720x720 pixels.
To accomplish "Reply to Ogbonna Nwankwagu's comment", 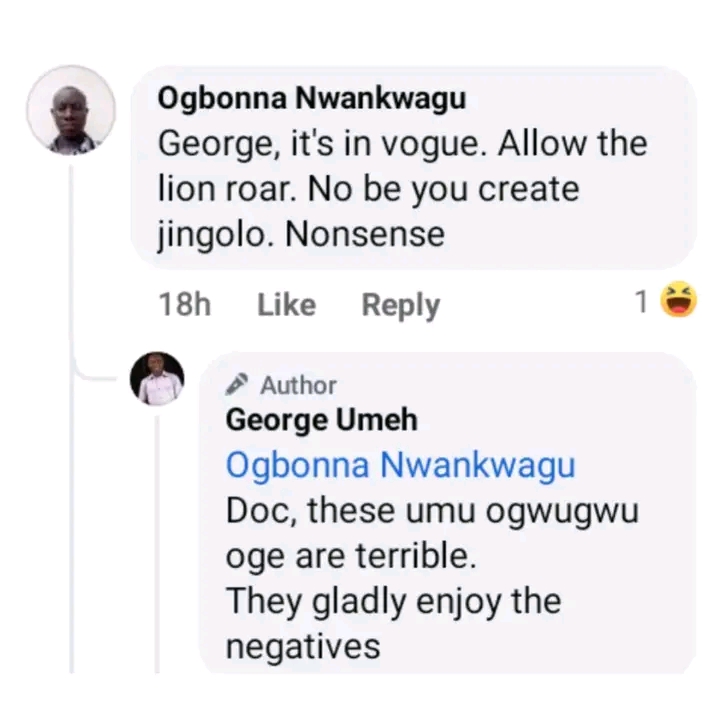I will point(400,305).
